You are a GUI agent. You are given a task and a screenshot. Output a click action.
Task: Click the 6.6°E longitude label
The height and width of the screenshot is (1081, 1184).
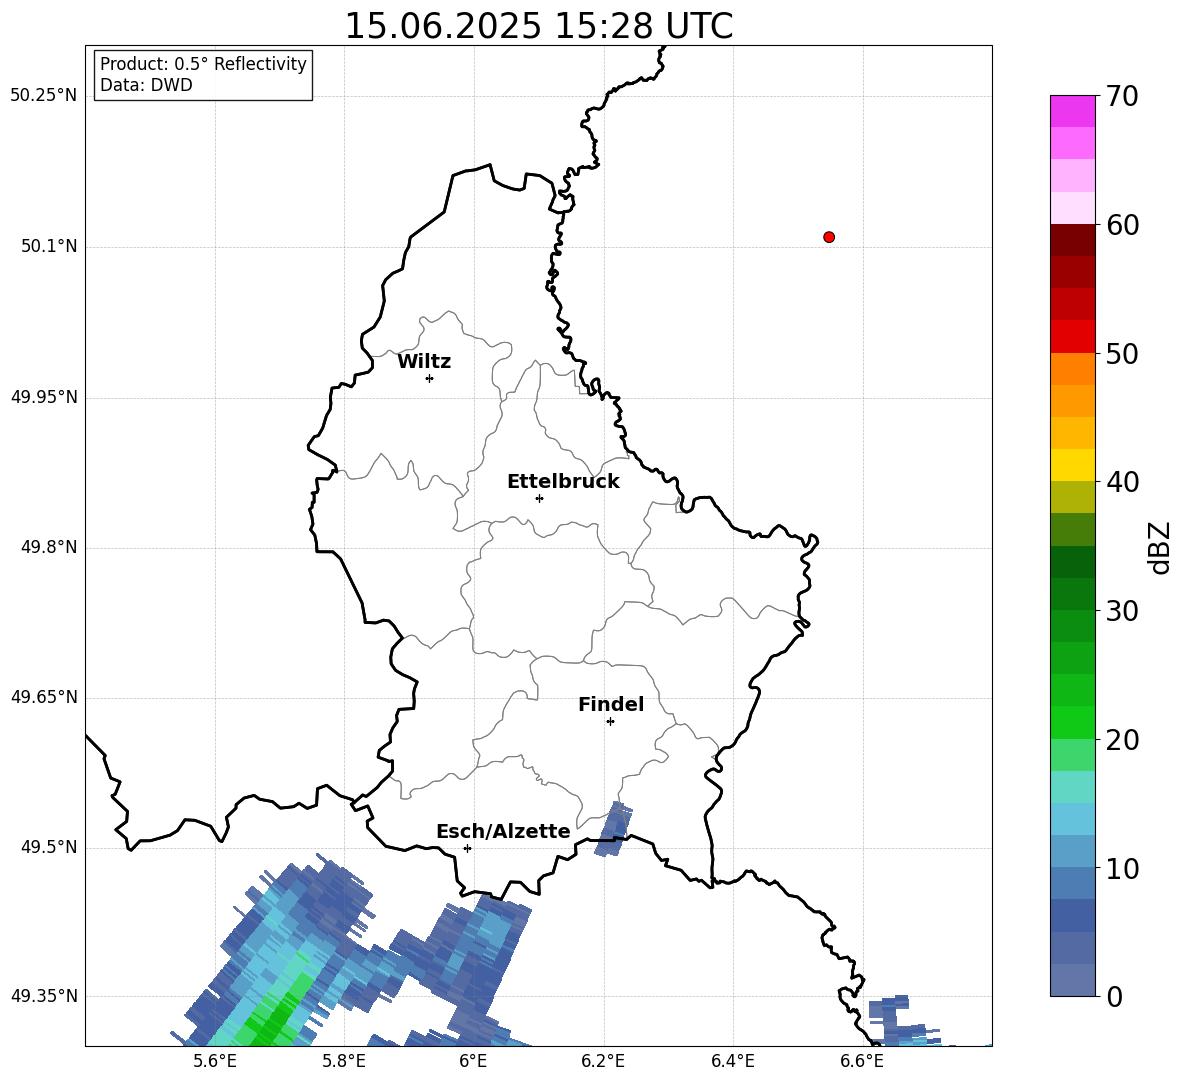(862, 1061)
